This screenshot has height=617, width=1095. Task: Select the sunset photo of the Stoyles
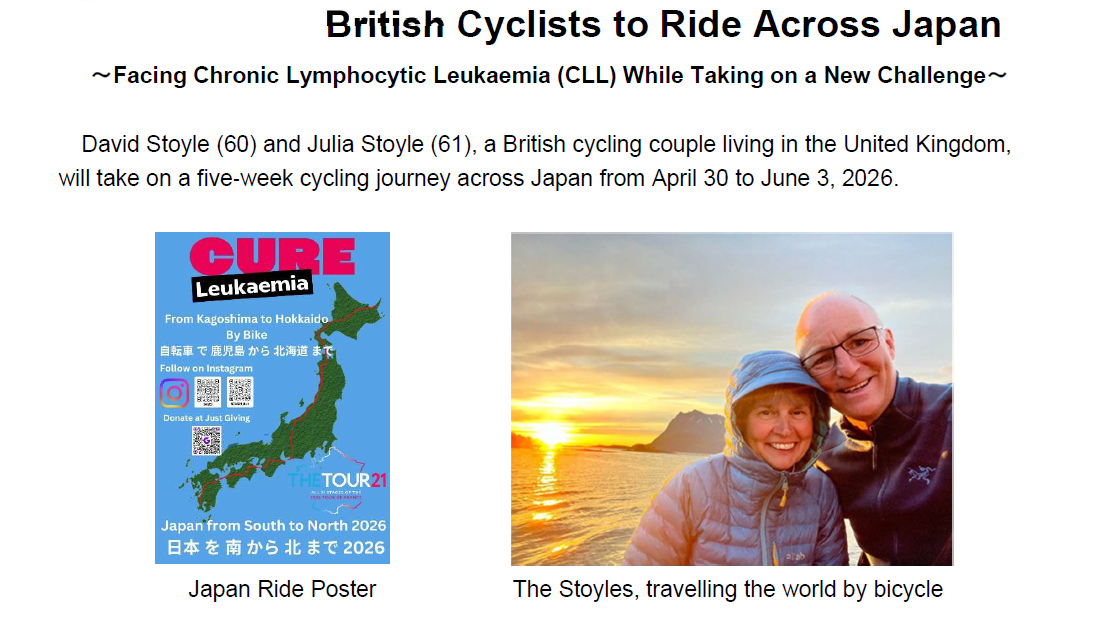pos(731,399)
